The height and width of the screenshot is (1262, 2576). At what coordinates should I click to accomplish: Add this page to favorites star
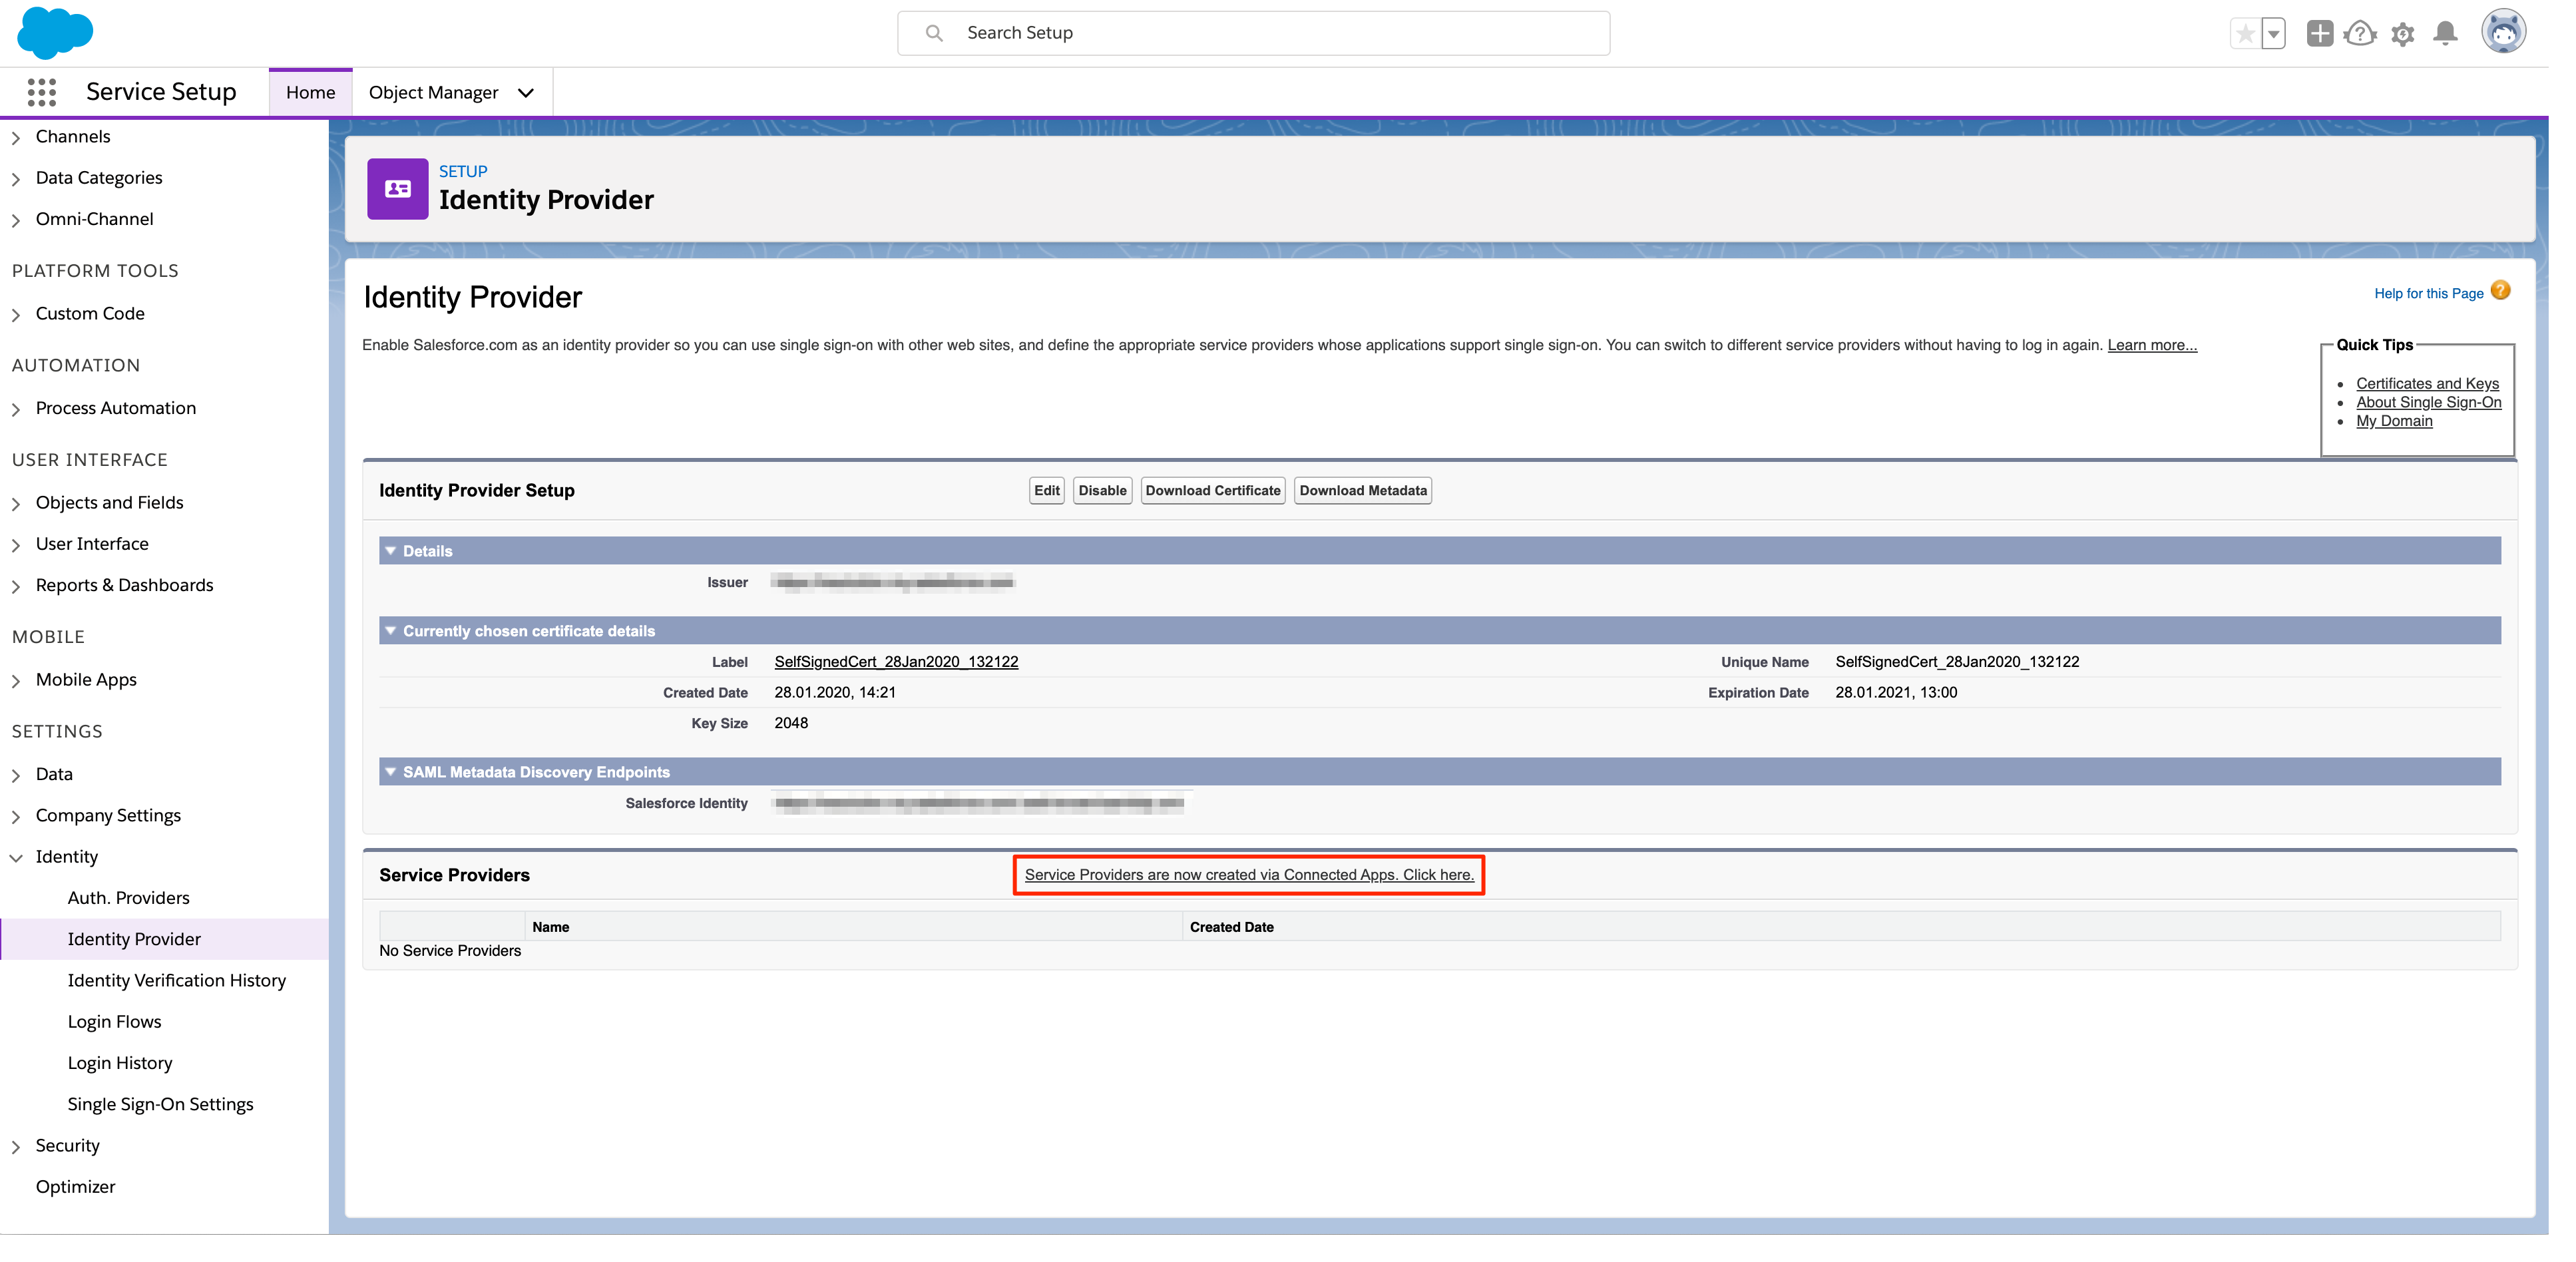pos(2245,34)
